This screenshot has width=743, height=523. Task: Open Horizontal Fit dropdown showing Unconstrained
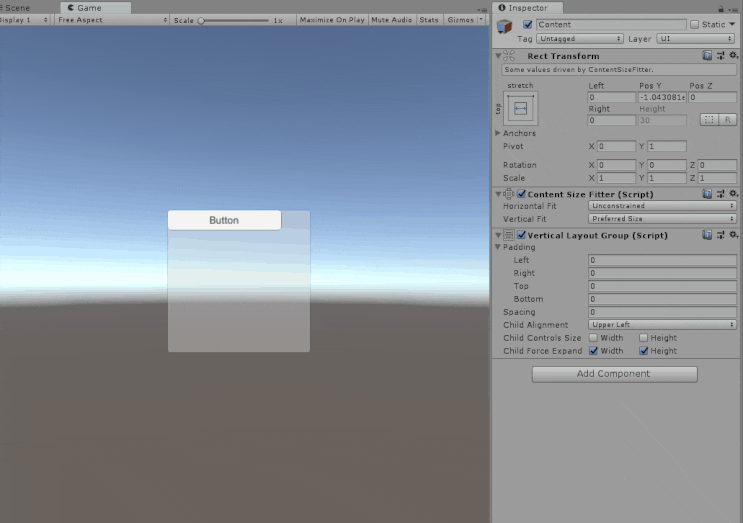click(x=662, y=206)
